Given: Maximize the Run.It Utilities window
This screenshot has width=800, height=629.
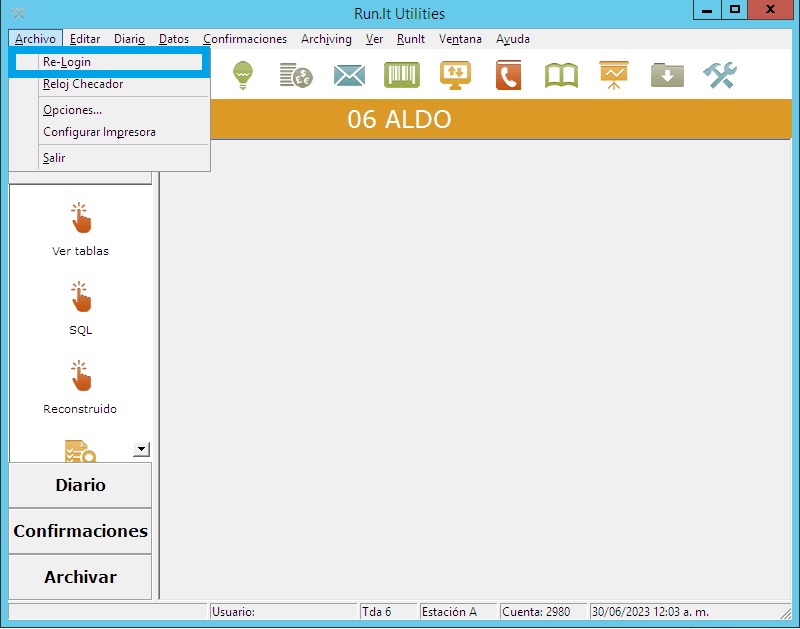Looking at the screenshot, I should 735,10.
